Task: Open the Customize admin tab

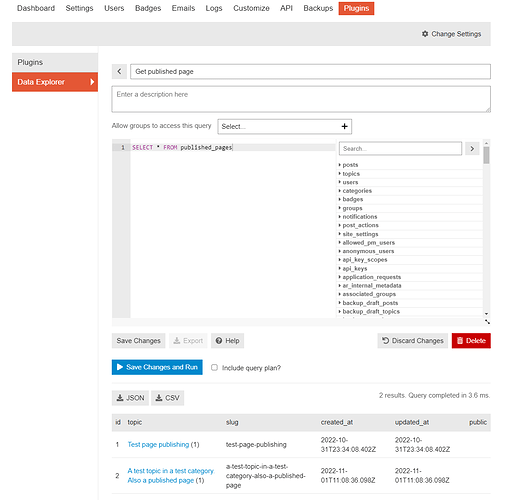Action: (x=251, y=8)
